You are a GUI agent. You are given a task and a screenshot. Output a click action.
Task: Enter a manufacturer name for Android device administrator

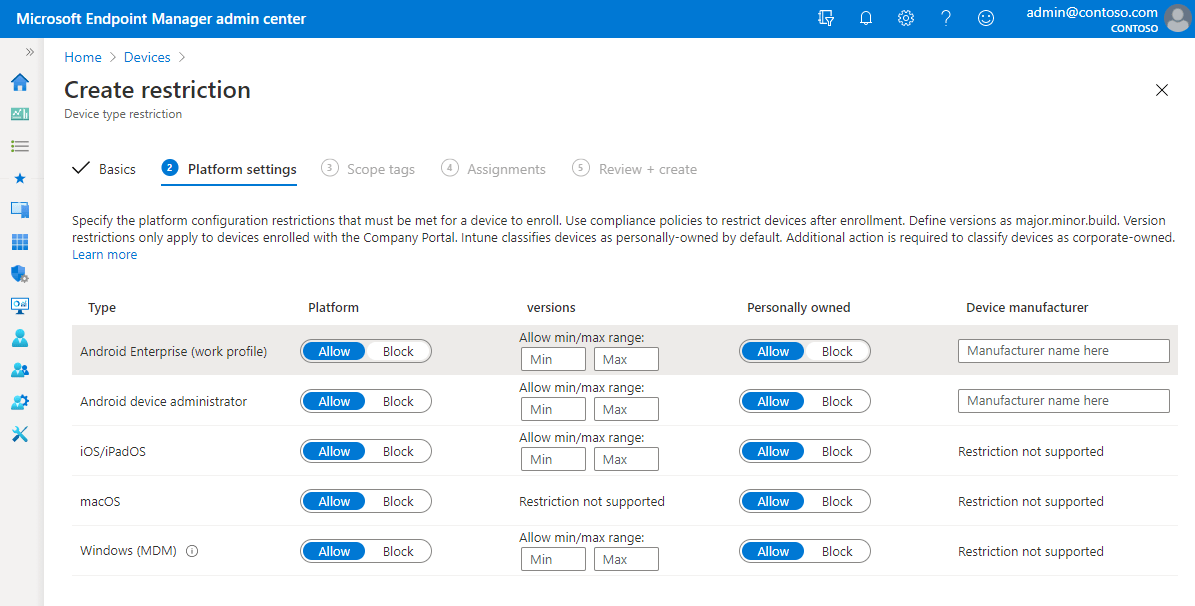1063,400
